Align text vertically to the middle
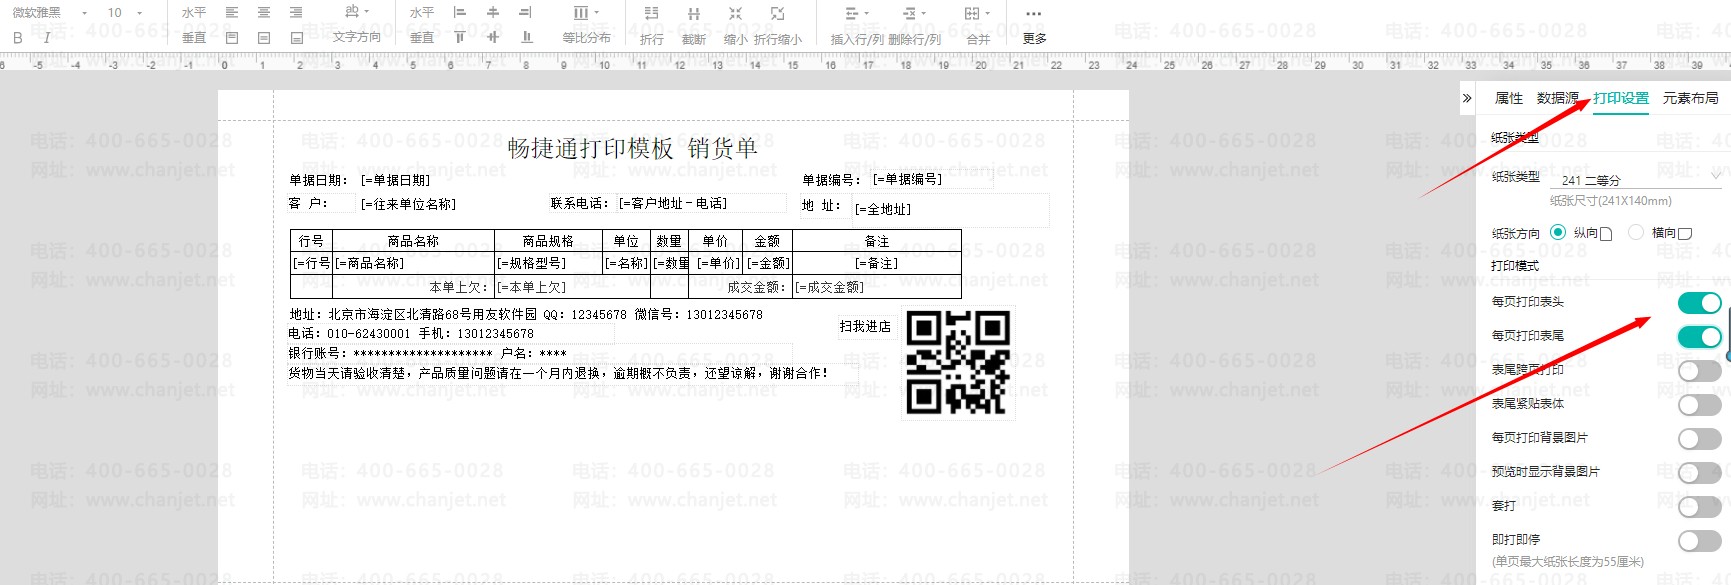Screen dimensions: 1731x585 (264, 38)
